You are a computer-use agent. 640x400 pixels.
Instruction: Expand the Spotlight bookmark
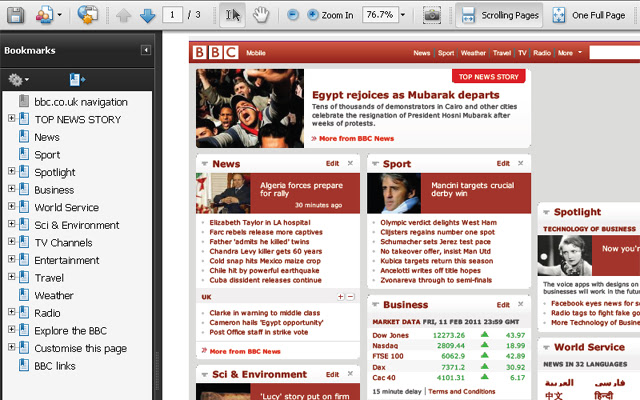(x=11, y=171)
